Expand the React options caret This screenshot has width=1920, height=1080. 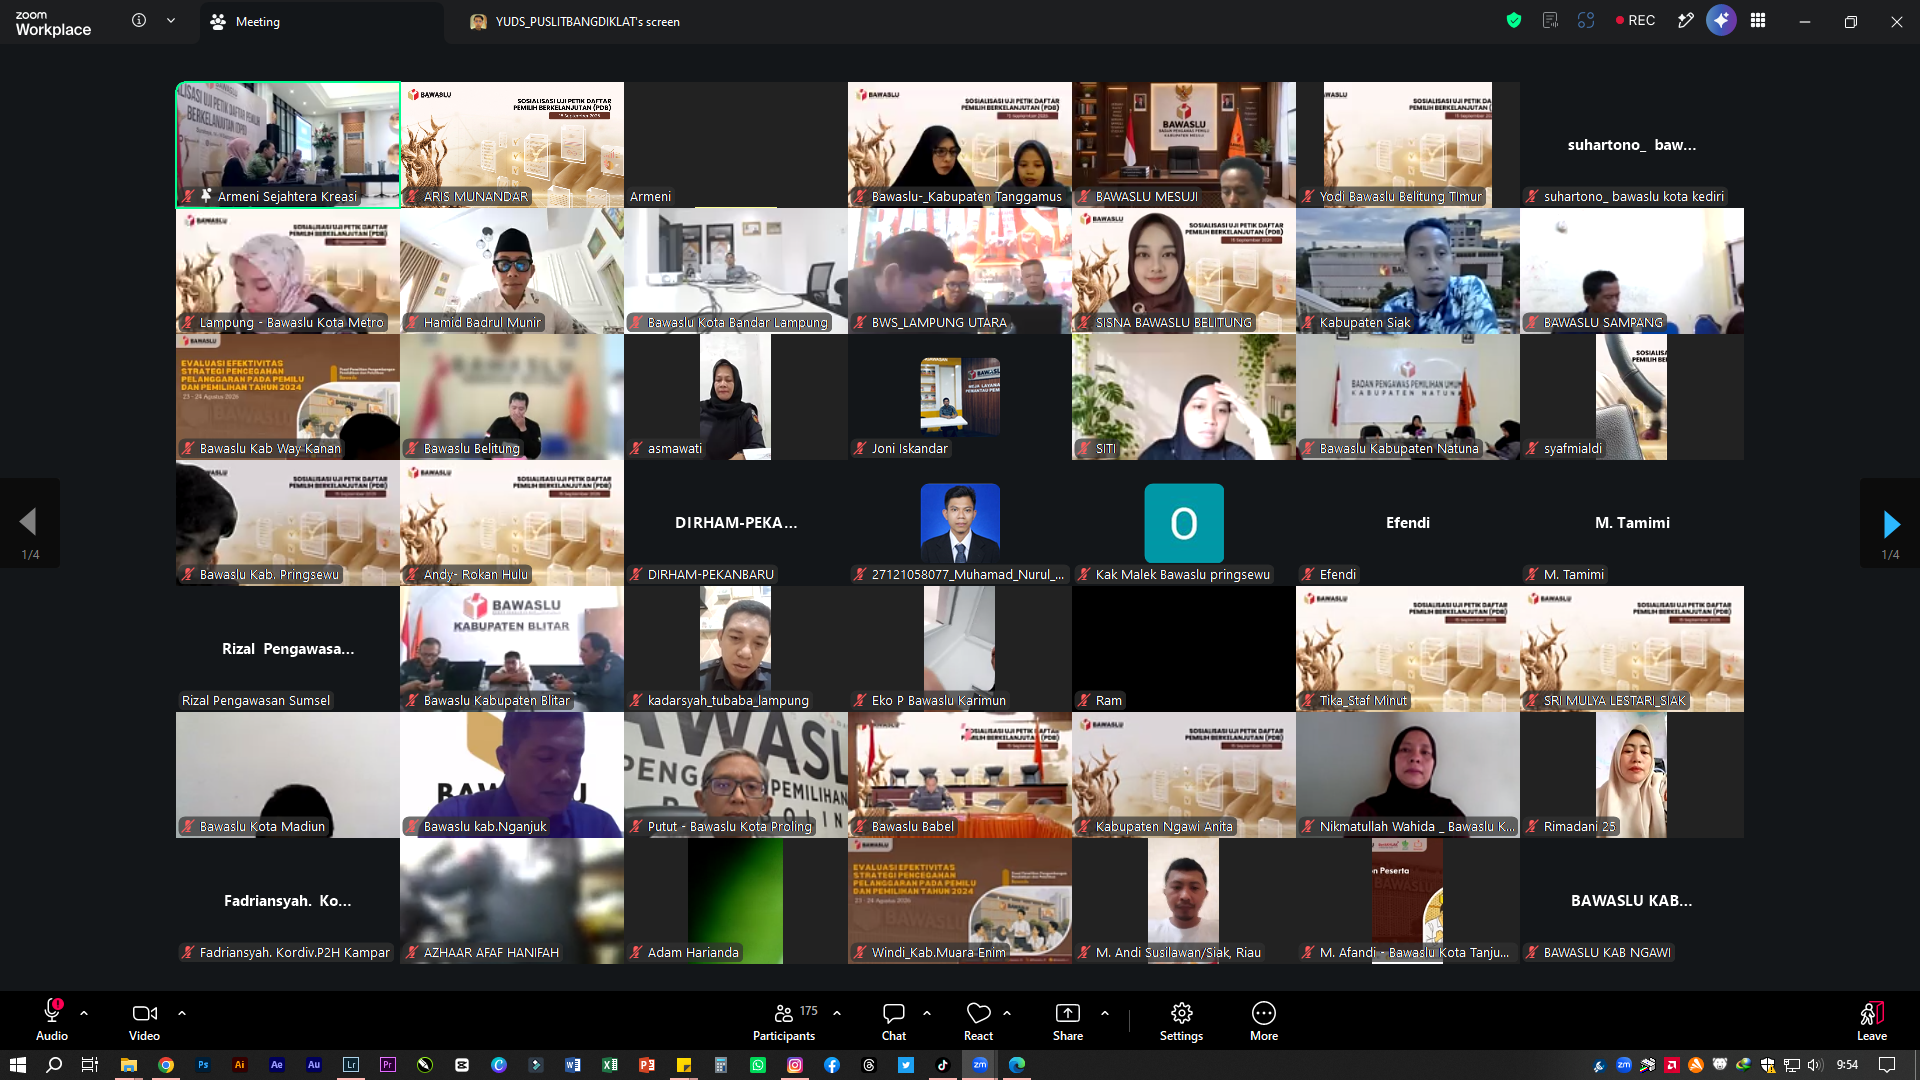tap(1007, 1013)
